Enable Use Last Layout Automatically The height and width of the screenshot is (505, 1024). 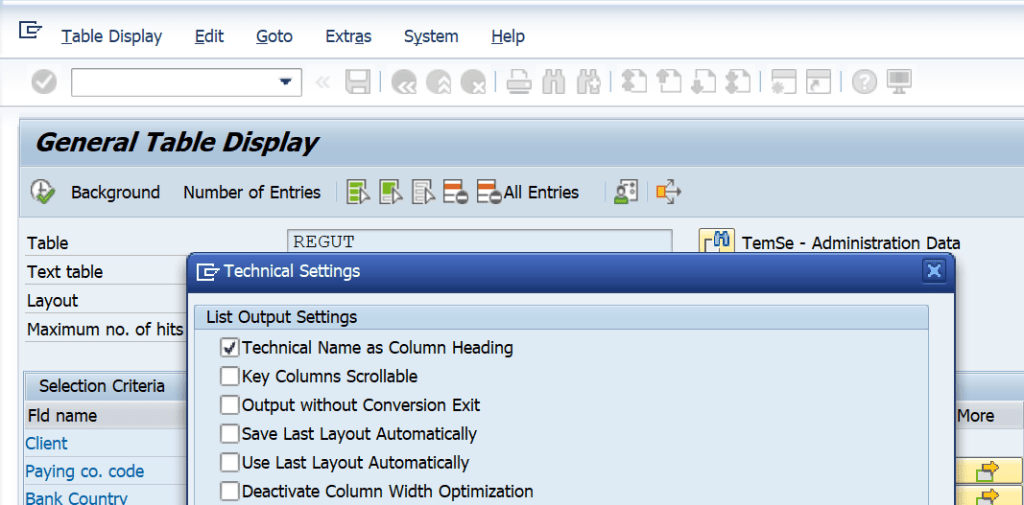pos(229,463)
